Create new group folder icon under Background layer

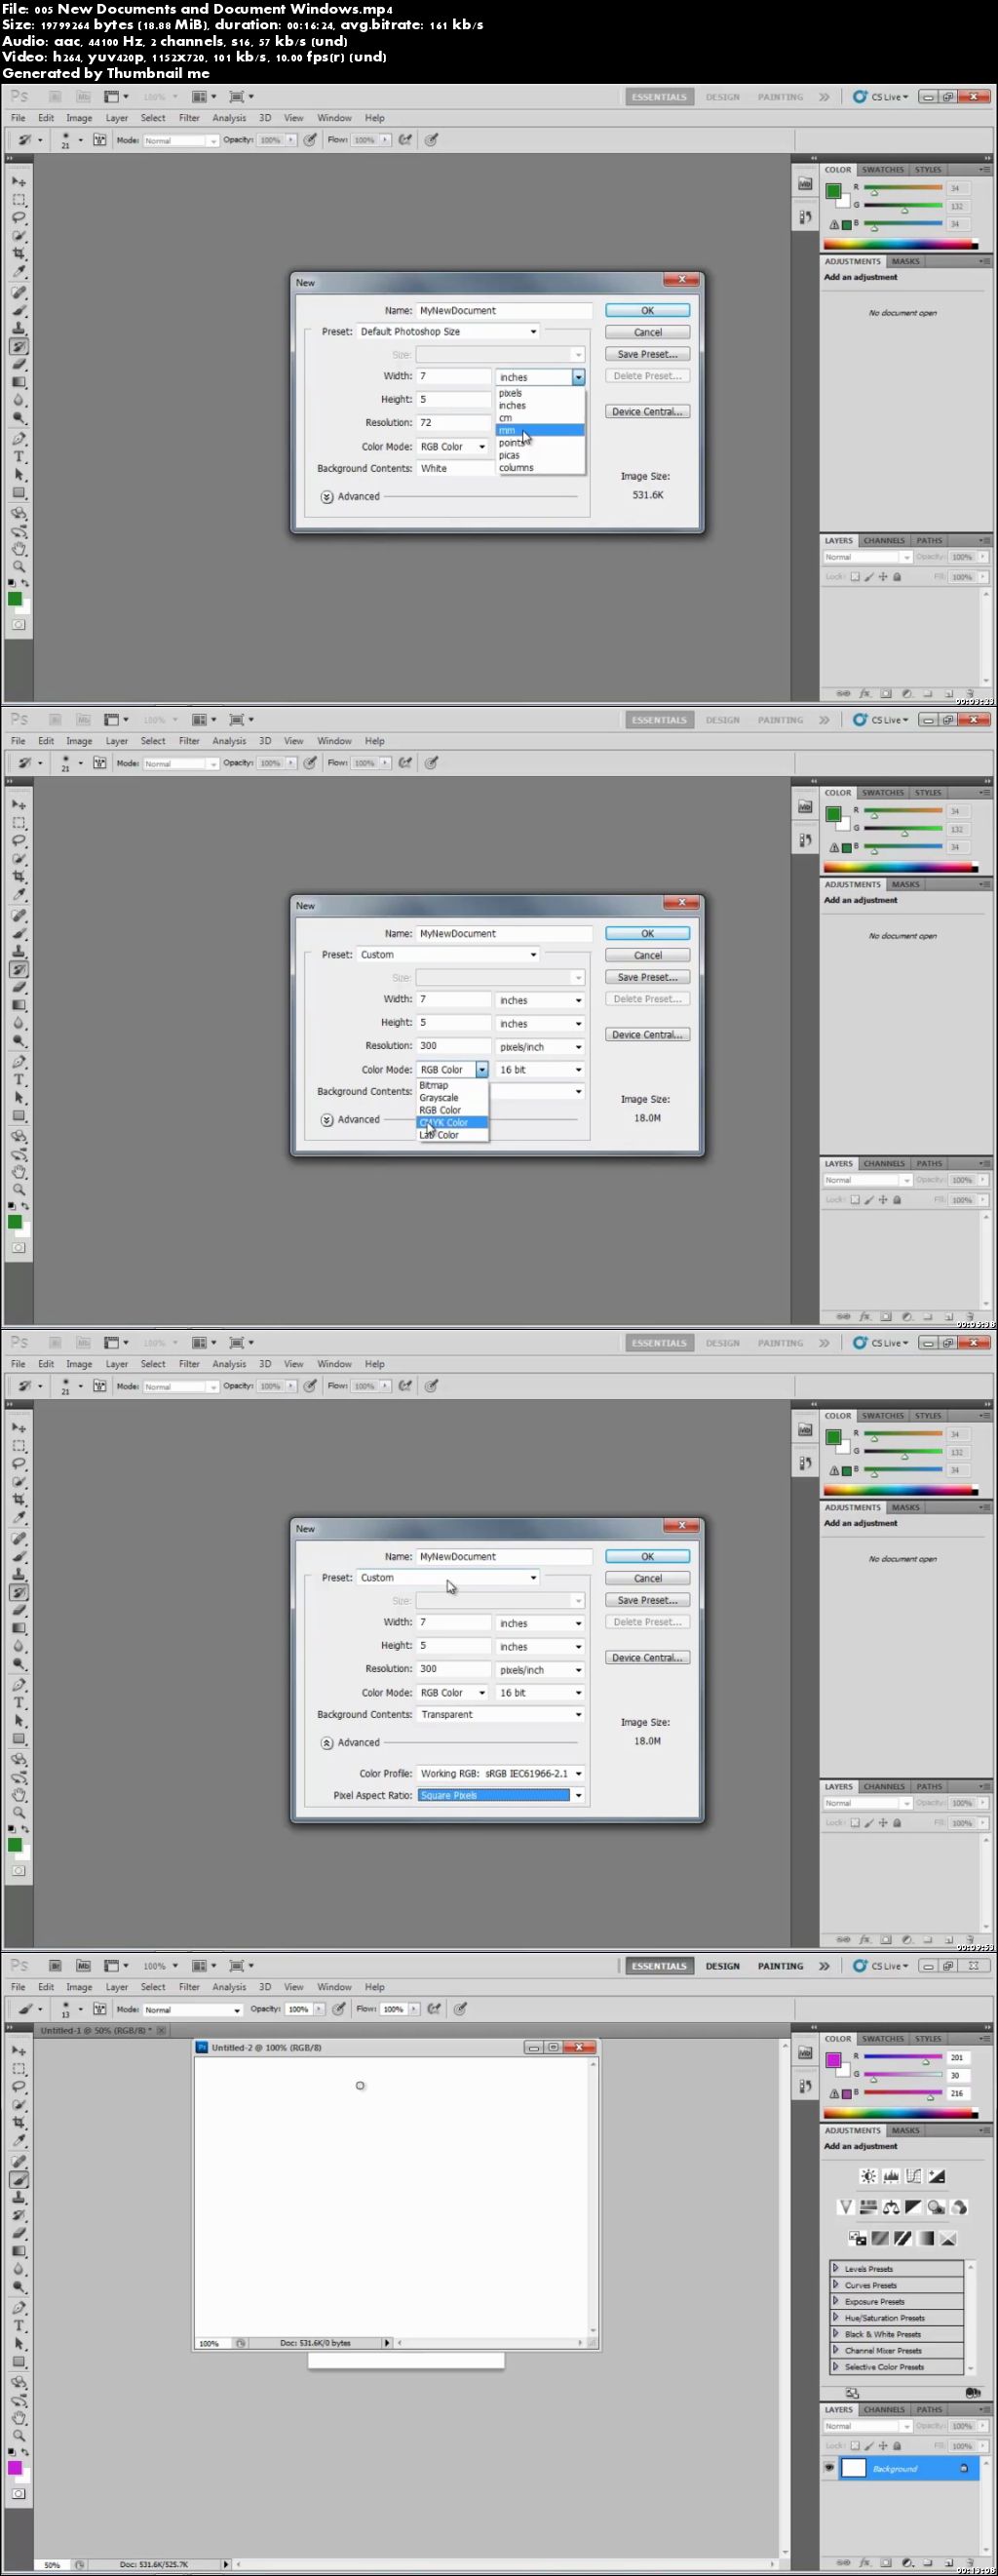(x=928, y=2563)
